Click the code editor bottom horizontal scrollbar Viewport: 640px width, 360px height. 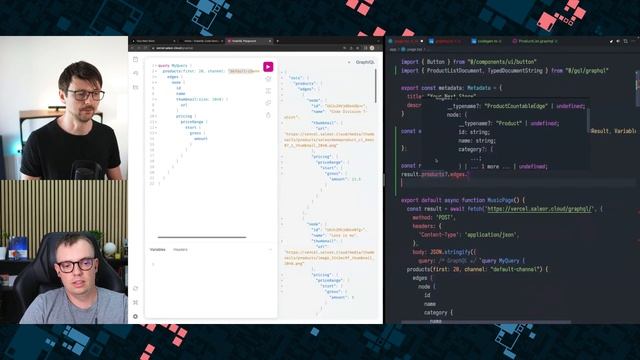coord(486,322)
